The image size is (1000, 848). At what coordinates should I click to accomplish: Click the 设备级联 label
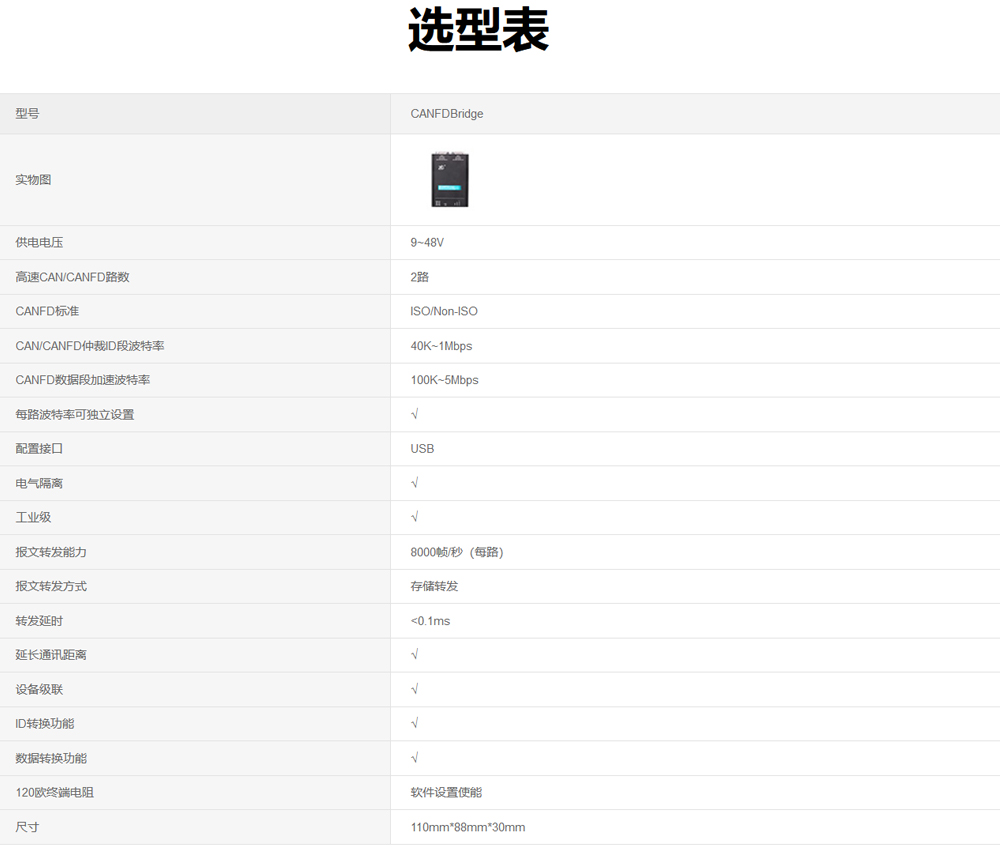click(39, 689)
